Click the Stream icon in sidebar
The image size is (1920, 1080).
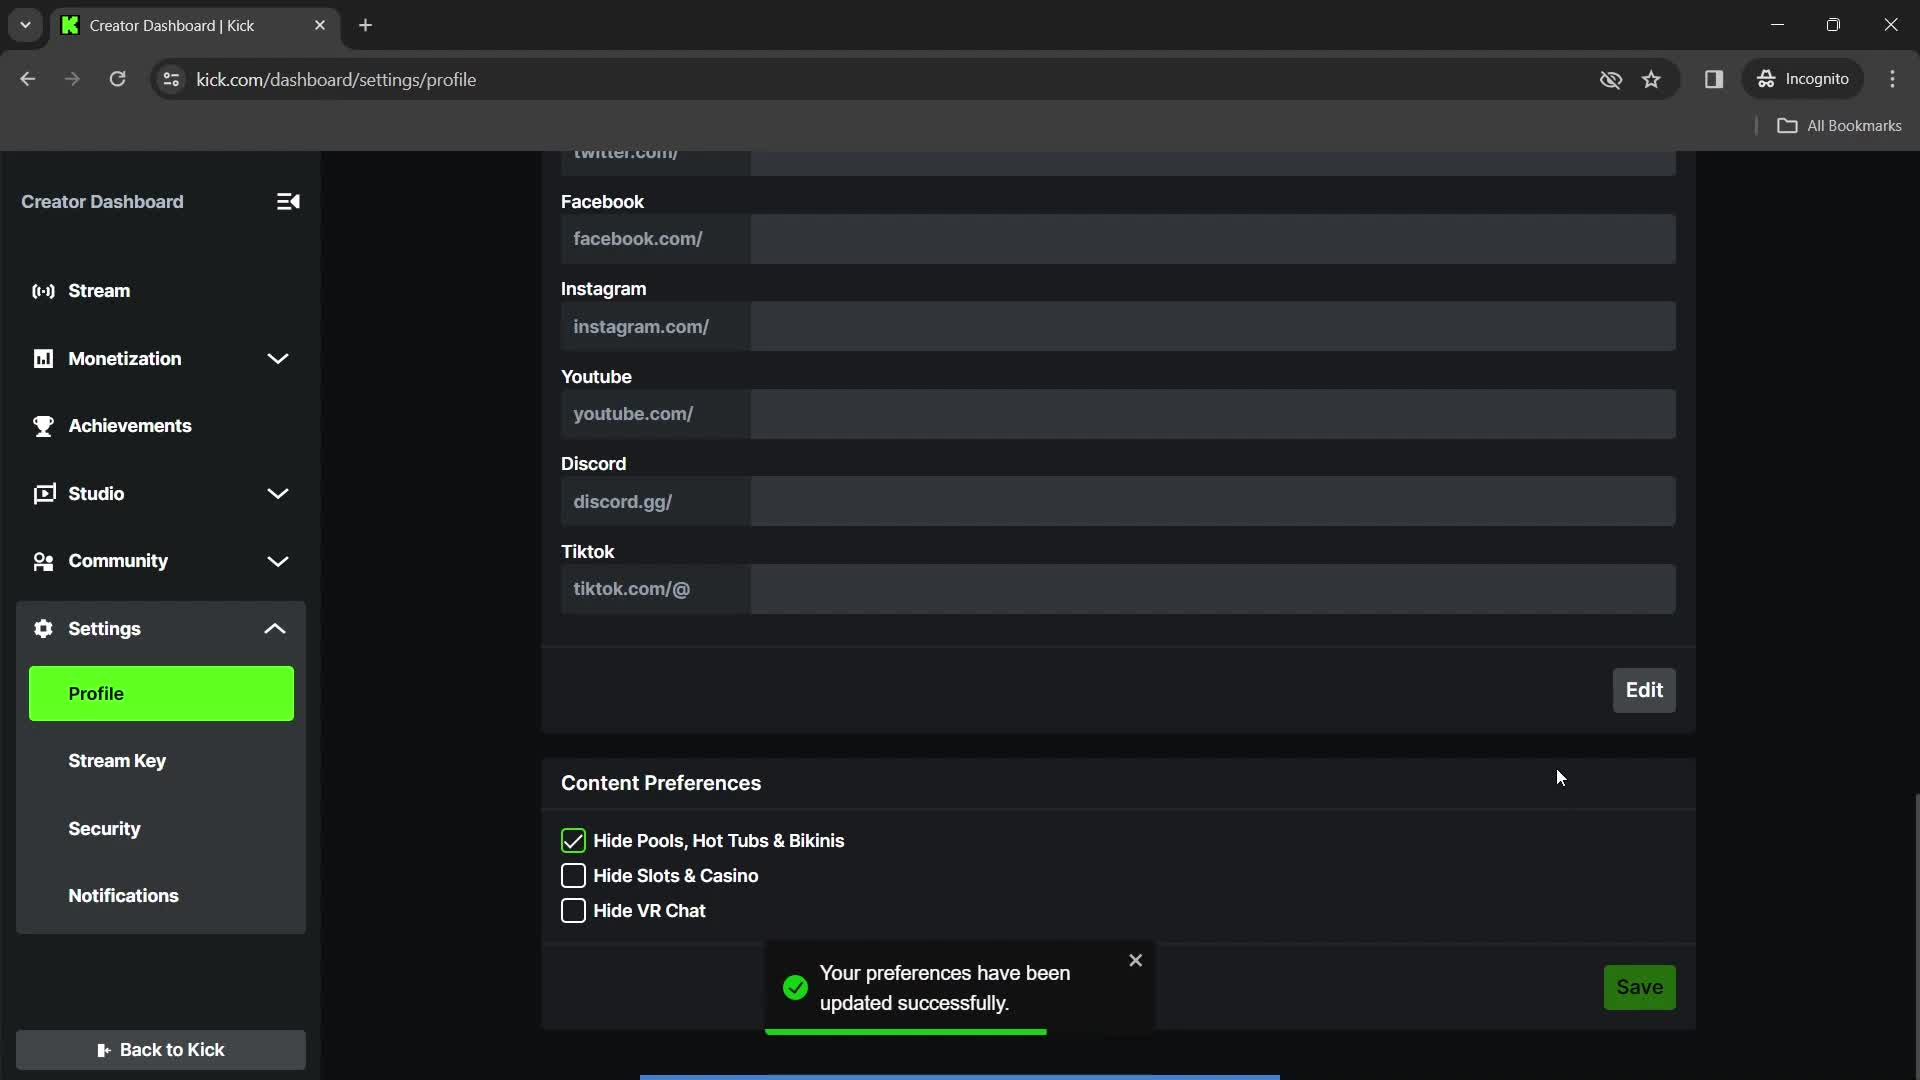[44, 290]
